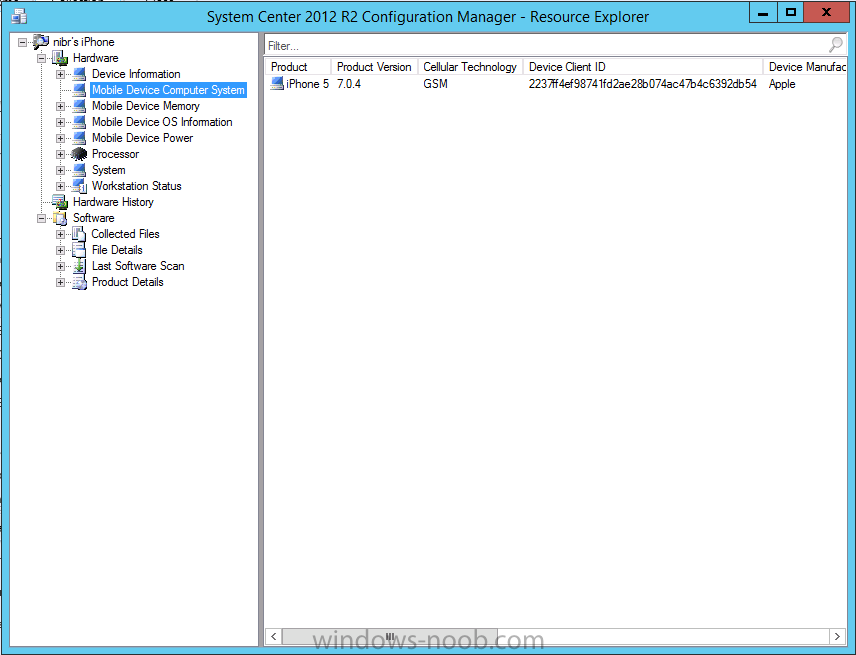Select the Mobile Device Computer System label

pos(168,90)
